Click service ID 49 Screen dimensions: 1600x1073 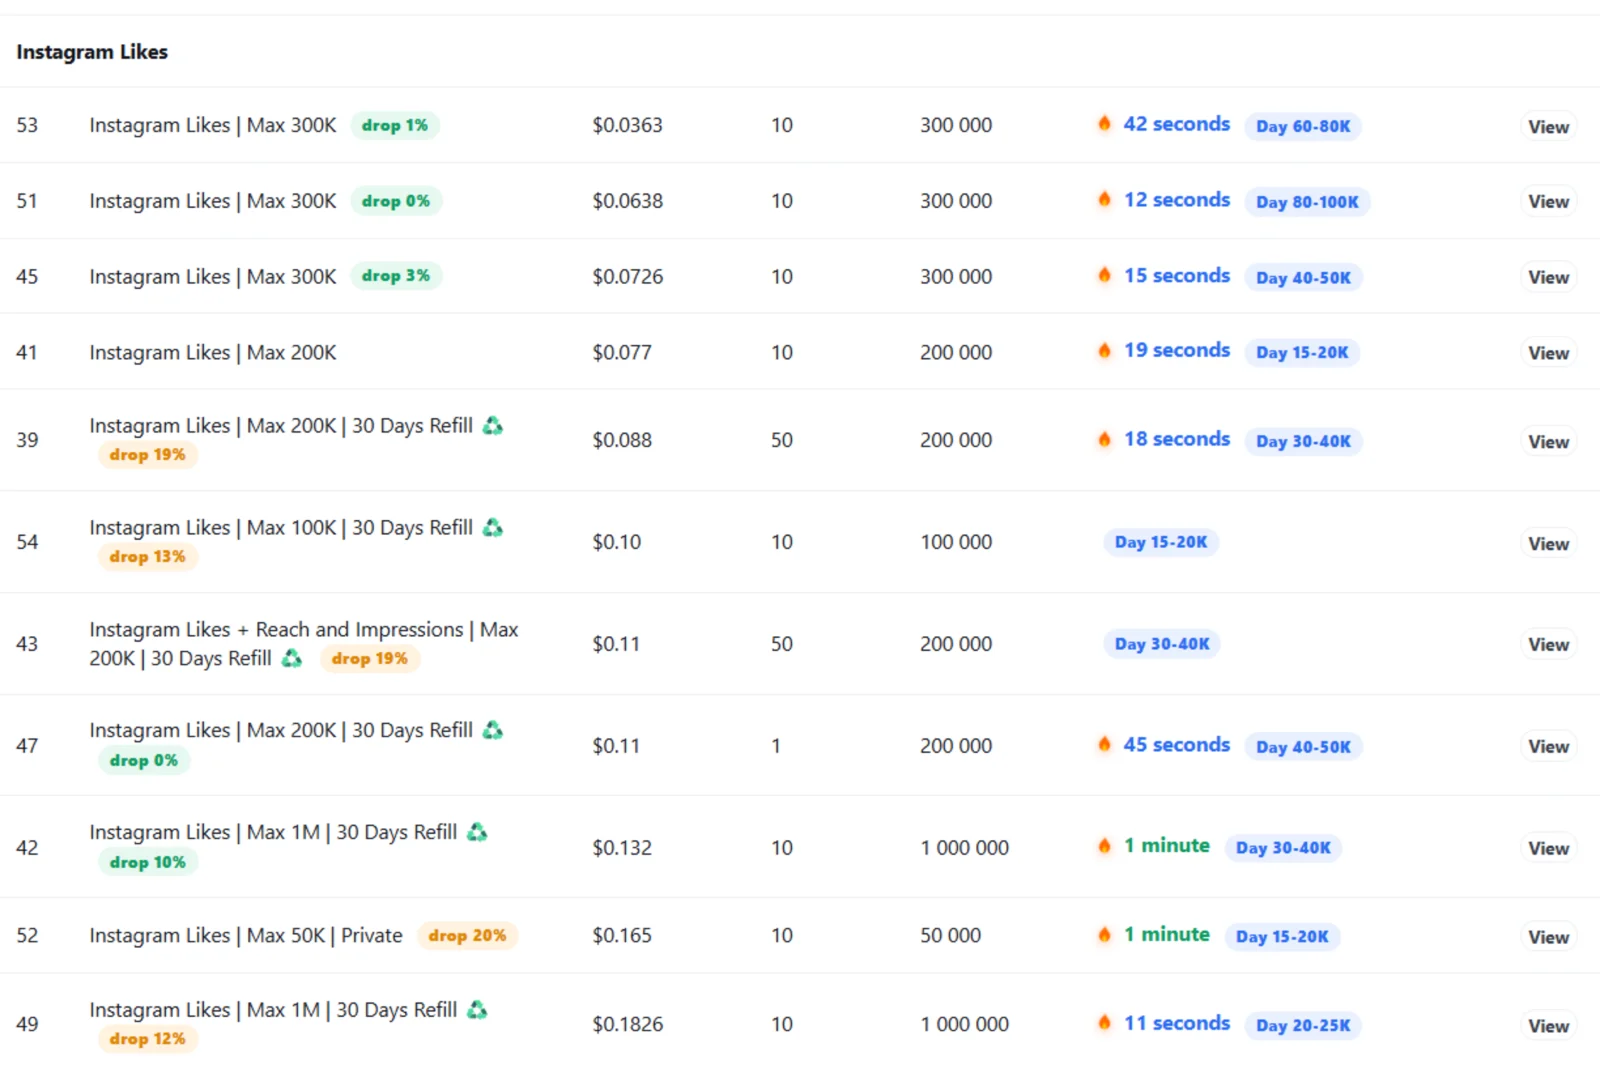[x=27, y=1024]
